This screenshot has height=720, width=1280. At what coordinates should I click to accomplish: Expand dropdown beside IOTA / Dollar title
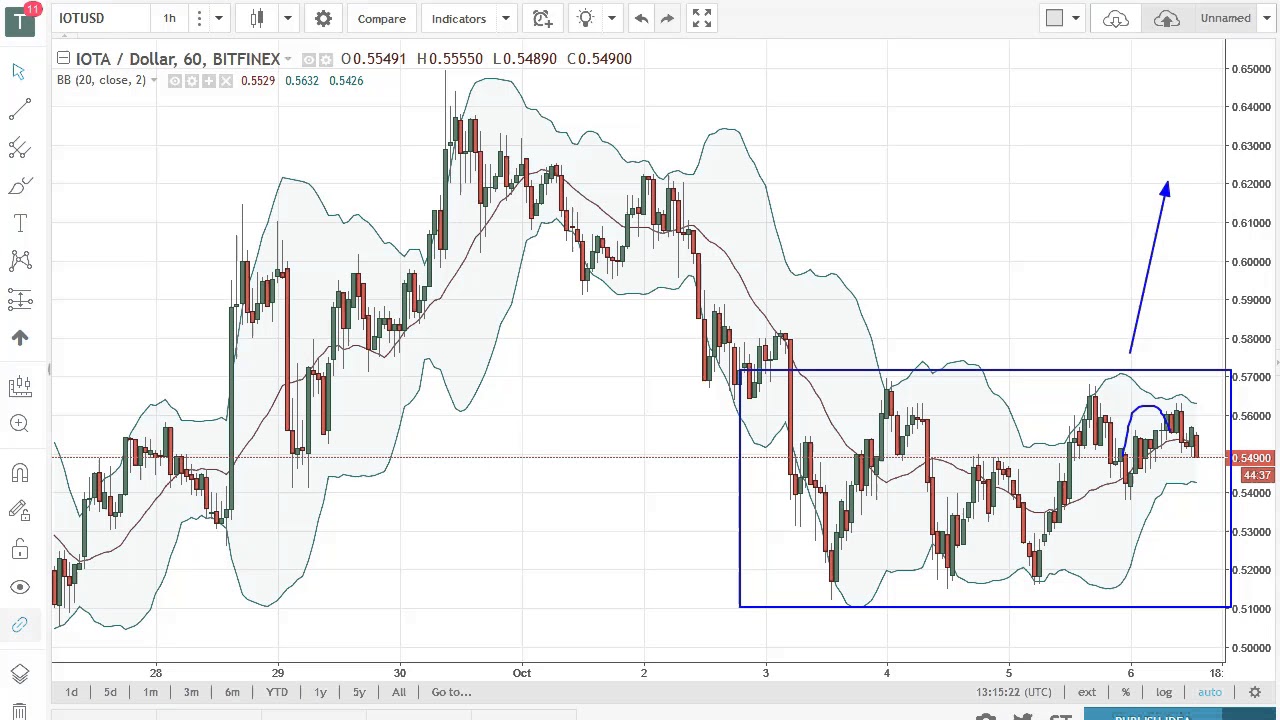(288, 59)
